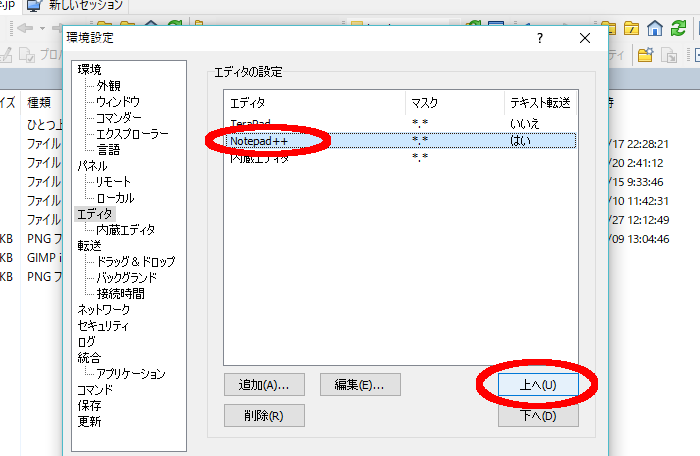Open the 新しいセッション tab

(x=75, y=5)
